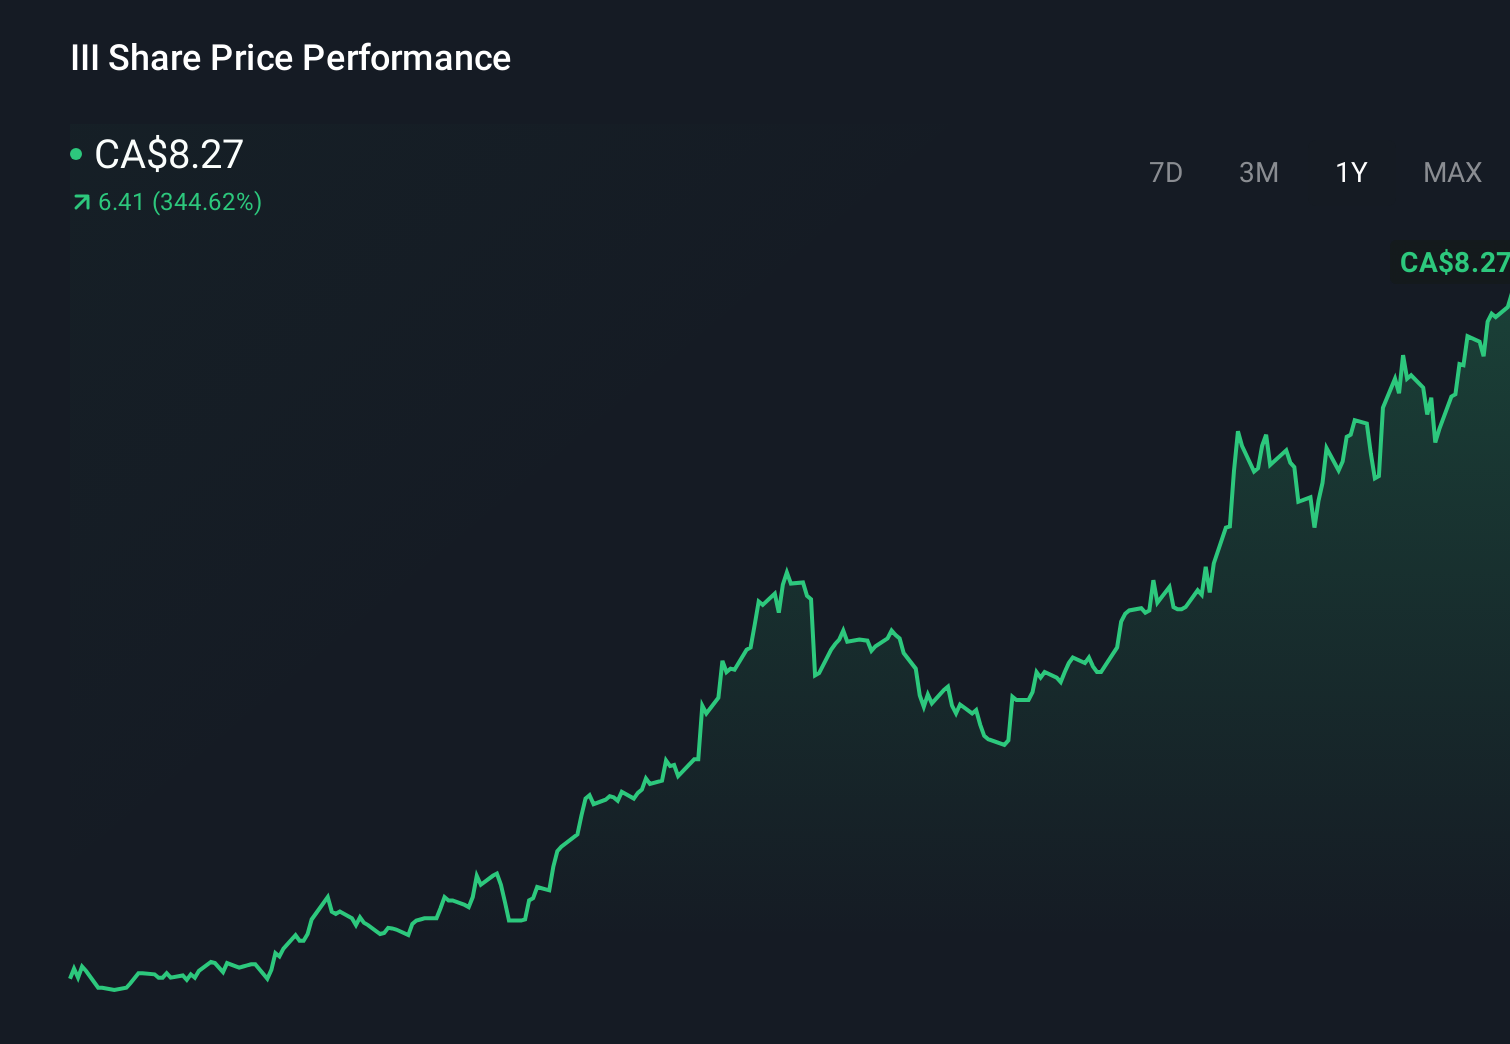
Task: Show the MAX historical price range
Action: point(1450,172)
